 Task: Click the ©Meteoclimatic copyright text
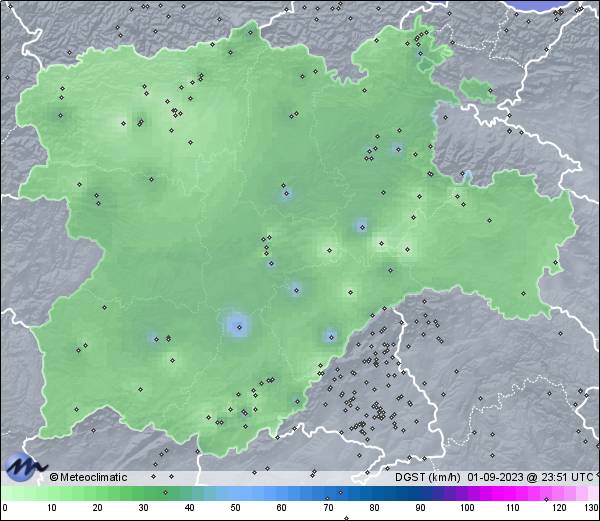pos(88,477)
